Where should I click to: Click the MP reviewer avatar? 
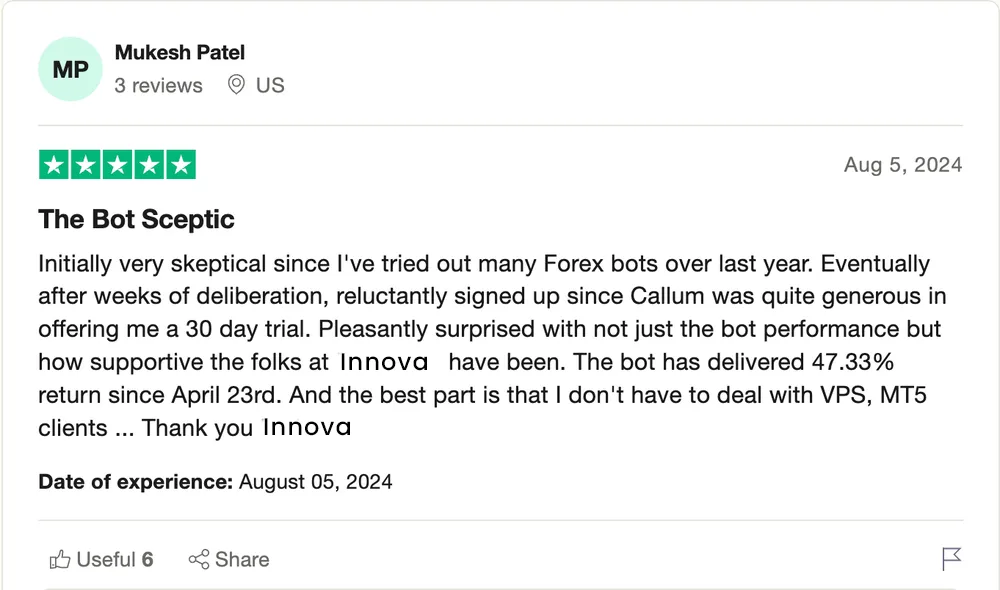(x=70, y=69)
